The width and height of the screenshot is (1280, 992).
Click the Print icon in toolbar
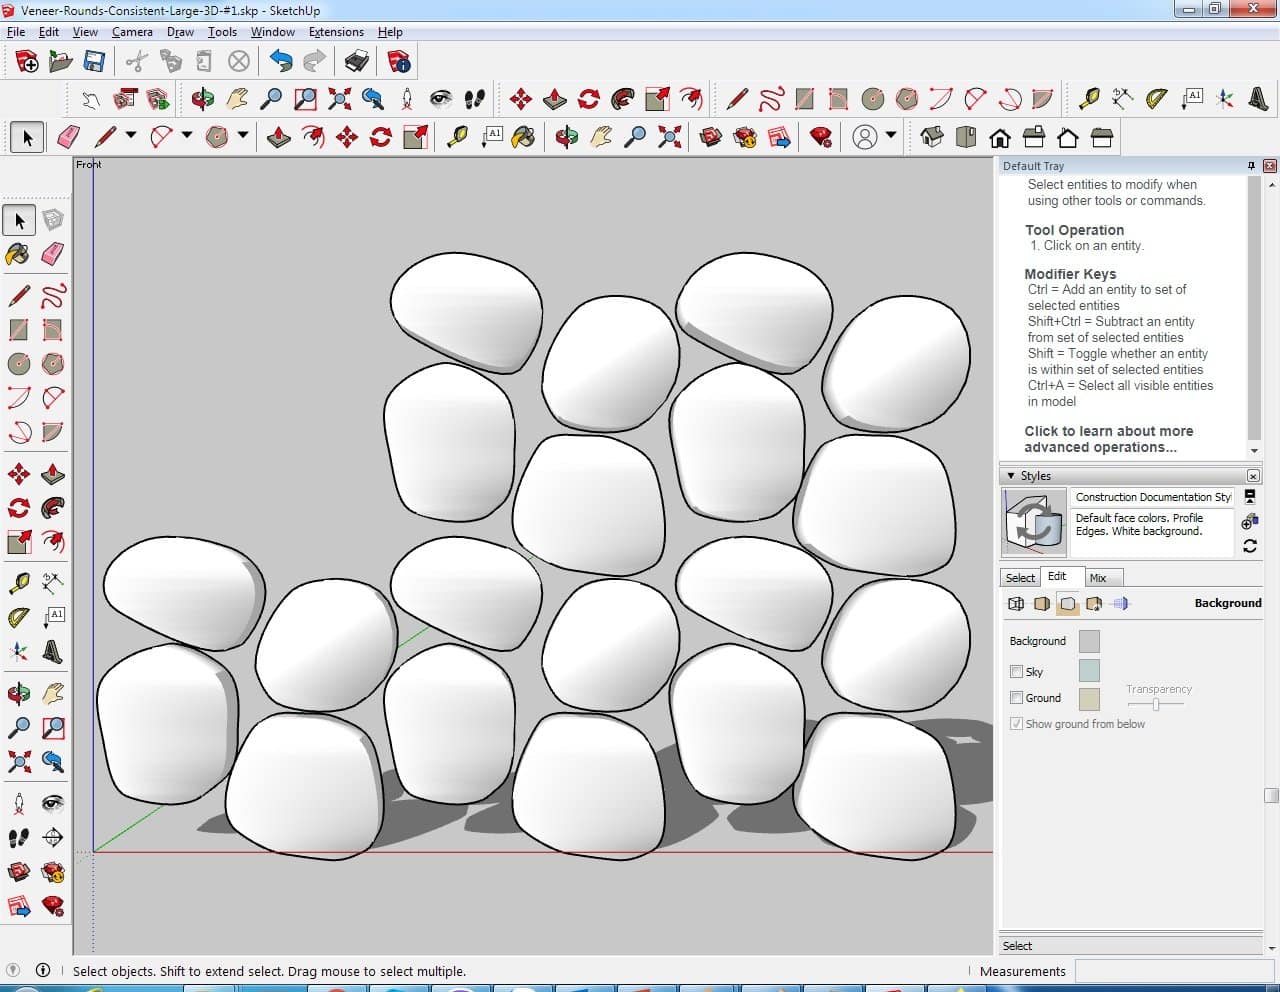pos(357,62)
